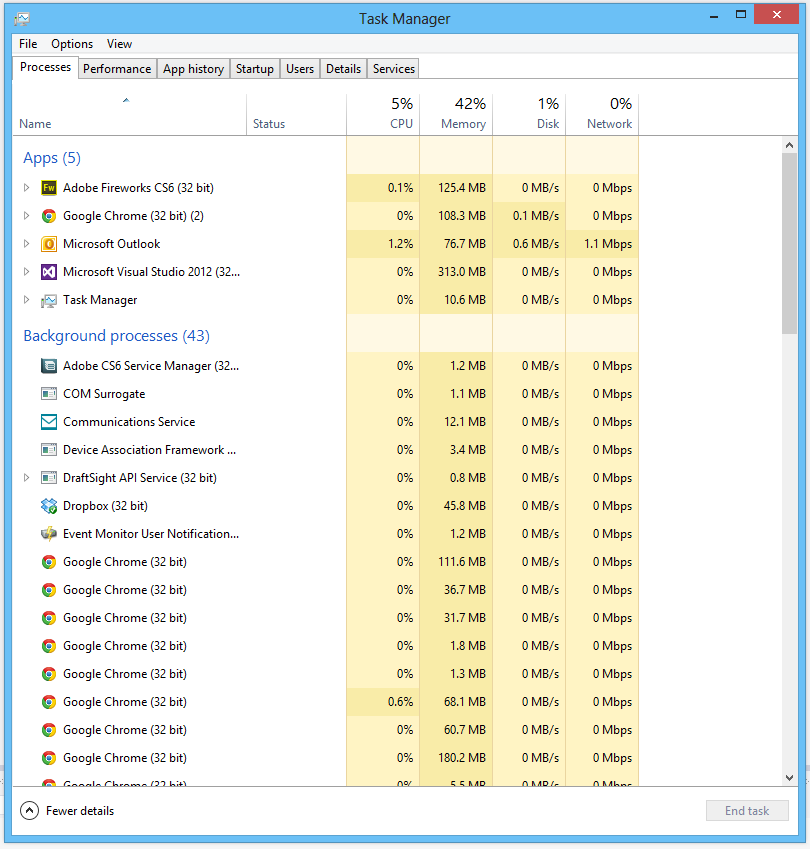Click the Task Manager process icon
This screenshot has height=849, width=810.
click(48, 299)
